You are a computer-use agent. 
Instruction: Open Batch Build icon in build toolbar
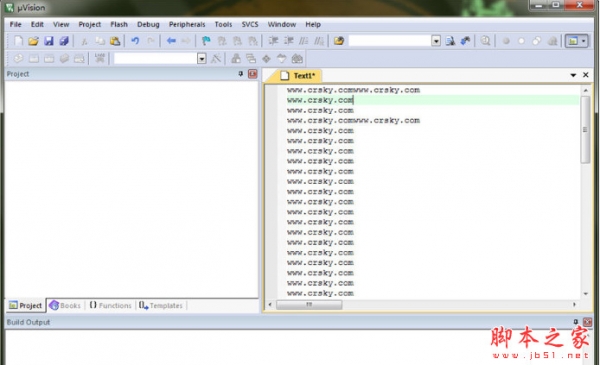point(64,59)
